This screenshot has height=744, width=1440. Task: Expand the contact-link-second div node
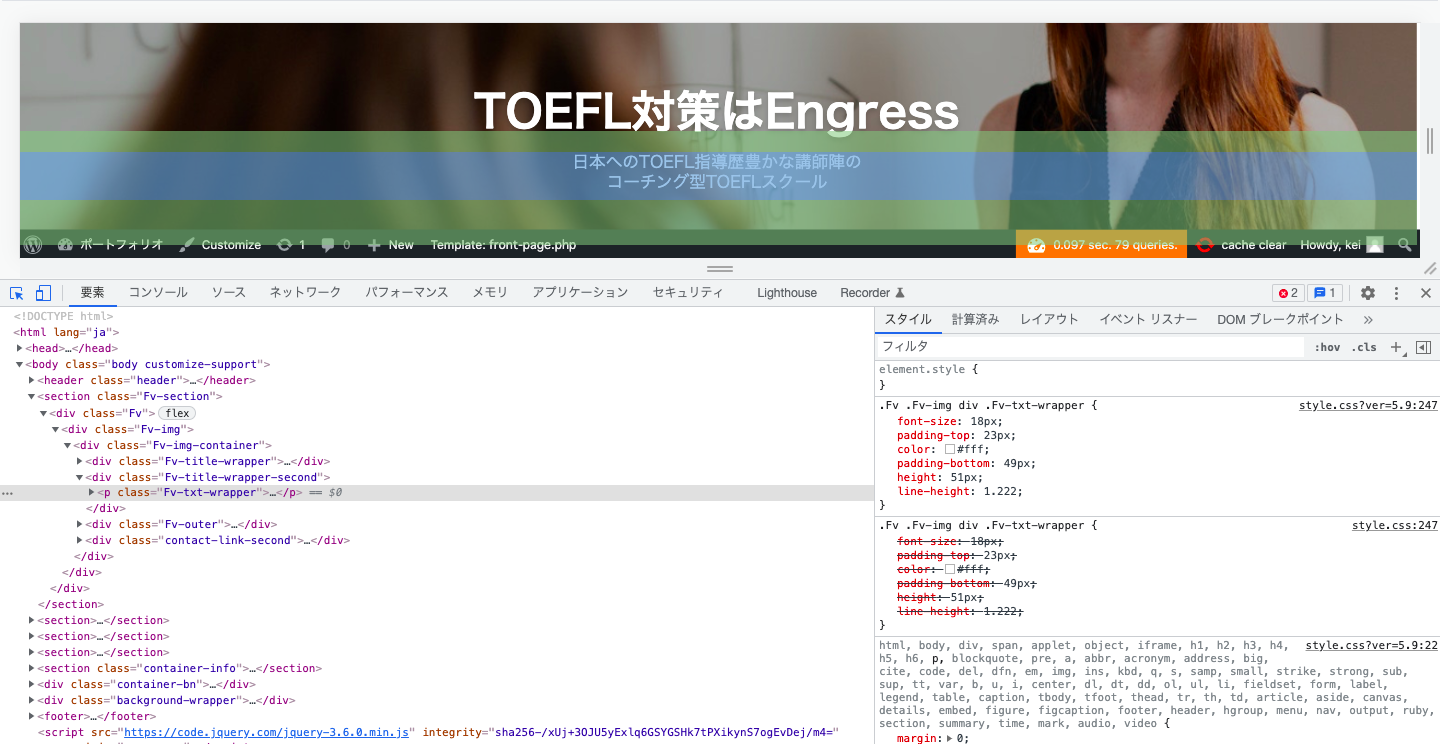pos(80,540)
